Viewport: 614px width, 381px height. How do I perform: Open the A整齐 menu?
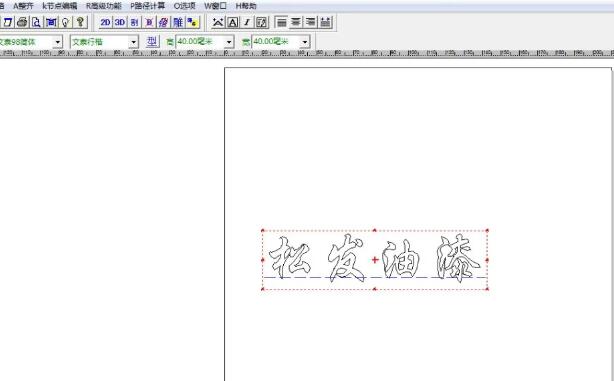point(23,6)
